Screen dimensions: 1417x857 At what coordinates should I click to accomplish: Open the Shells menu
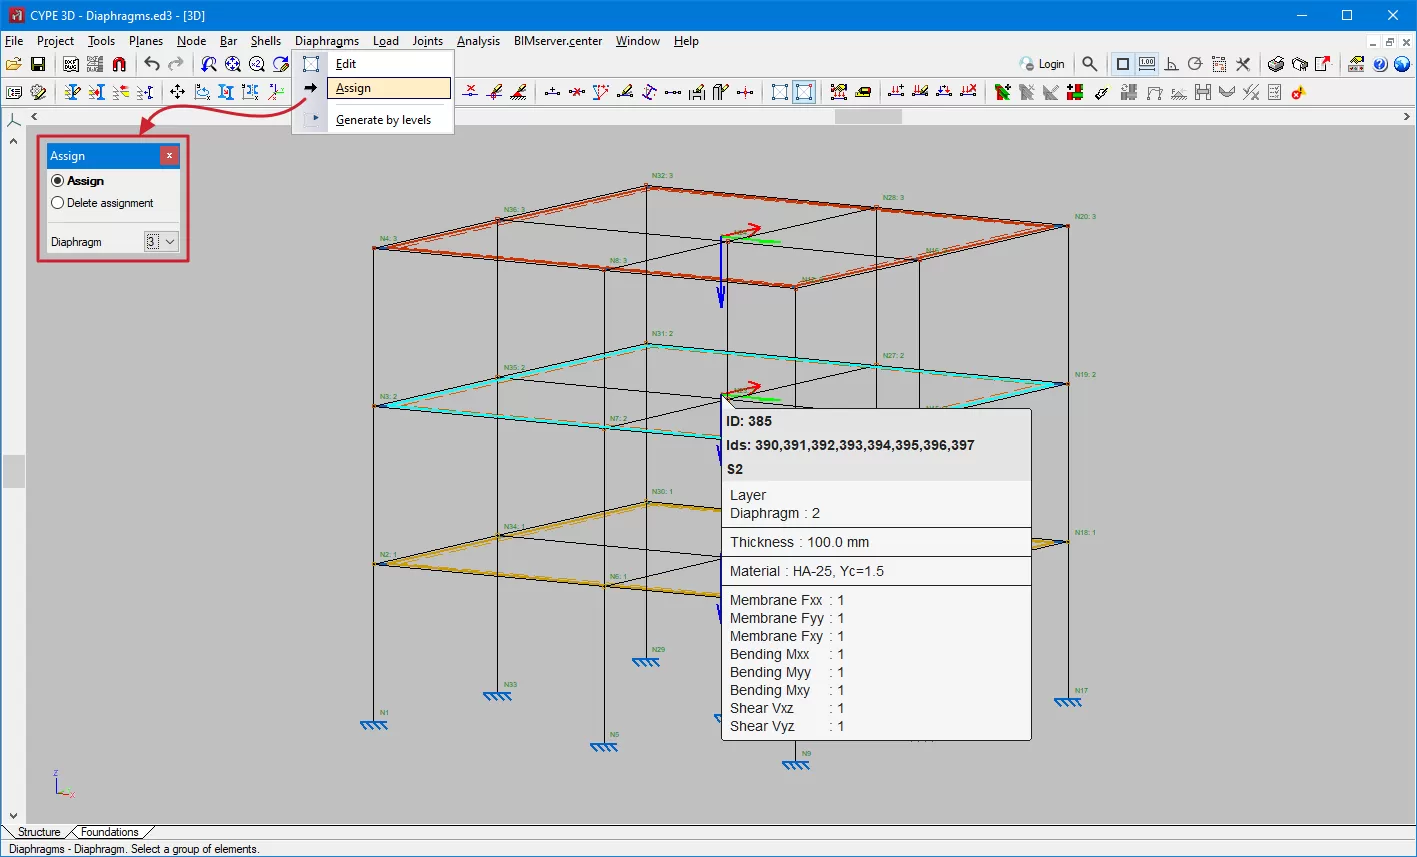click(265, 41)
